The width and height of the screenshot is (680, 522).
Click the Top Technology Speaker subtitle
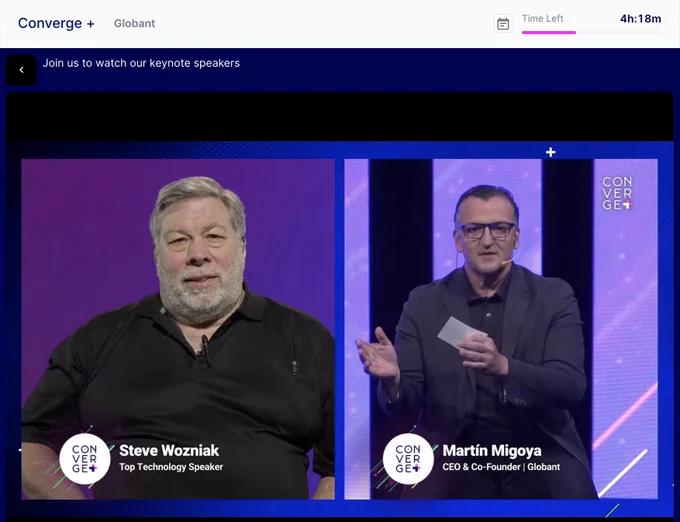171,467
